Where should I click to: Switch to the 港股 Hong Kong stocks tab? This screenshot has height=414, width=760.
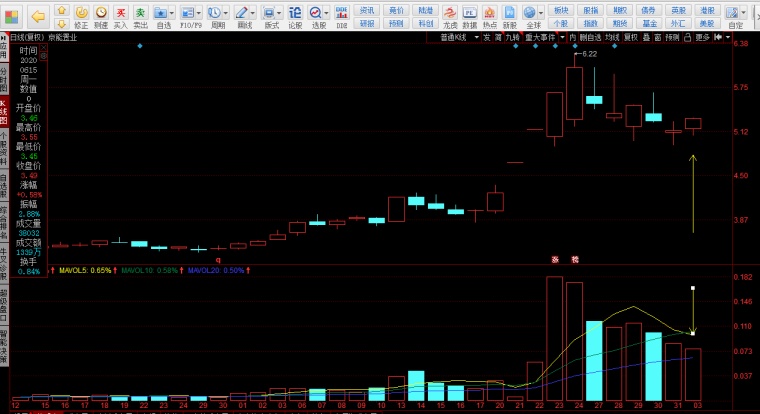tap(708, 10)
